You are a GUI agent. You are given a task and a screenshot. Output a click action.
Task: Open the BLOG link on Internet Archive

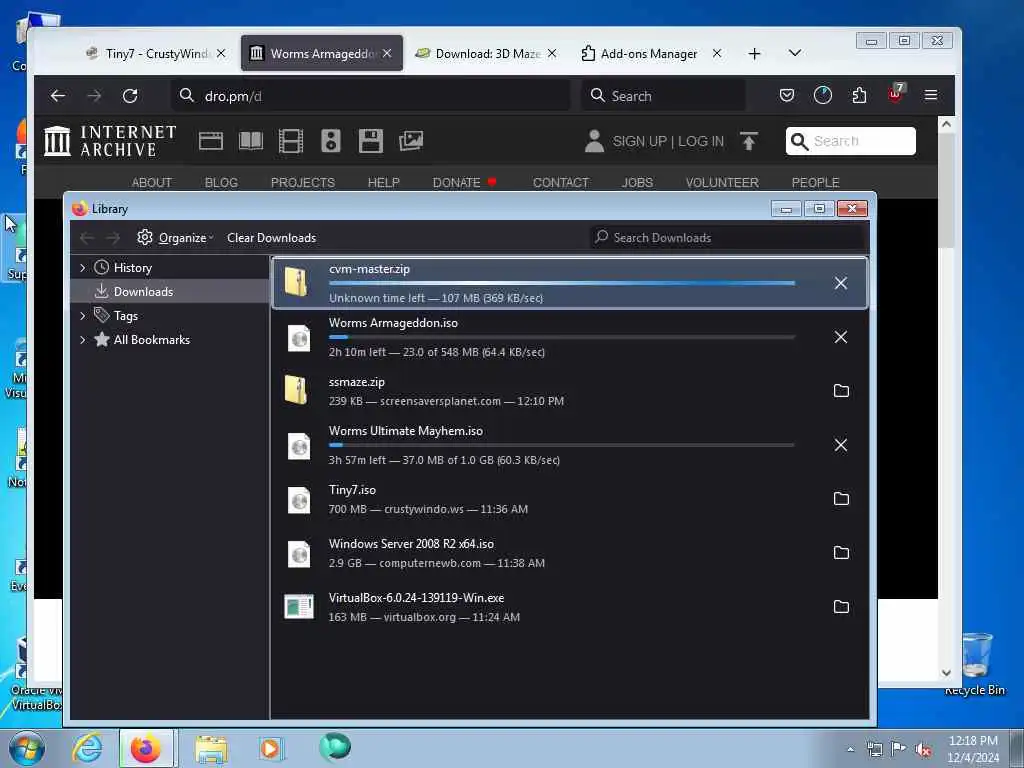(x=221, y=183)
